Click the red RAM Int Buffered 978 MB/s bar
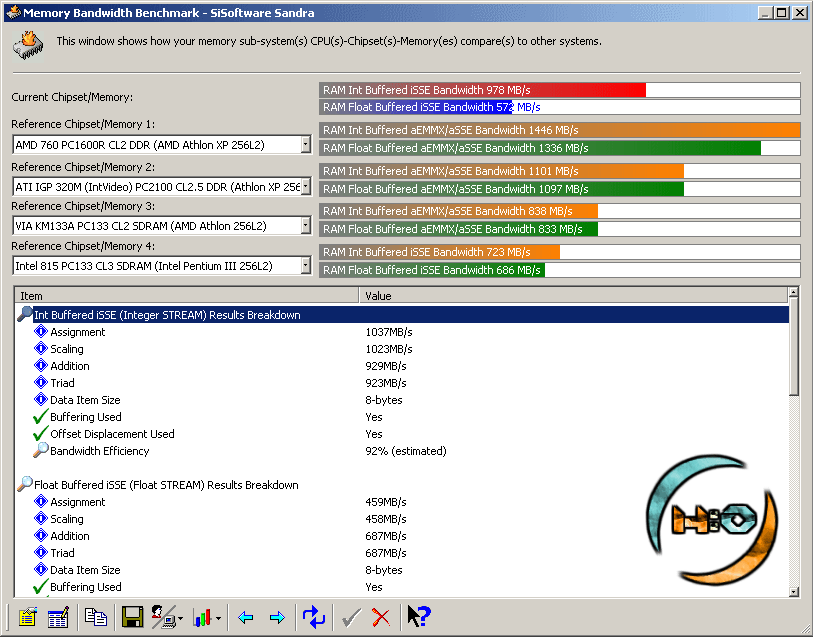The width and height of the screenshot is (813, 637). (x=482, y=90)
